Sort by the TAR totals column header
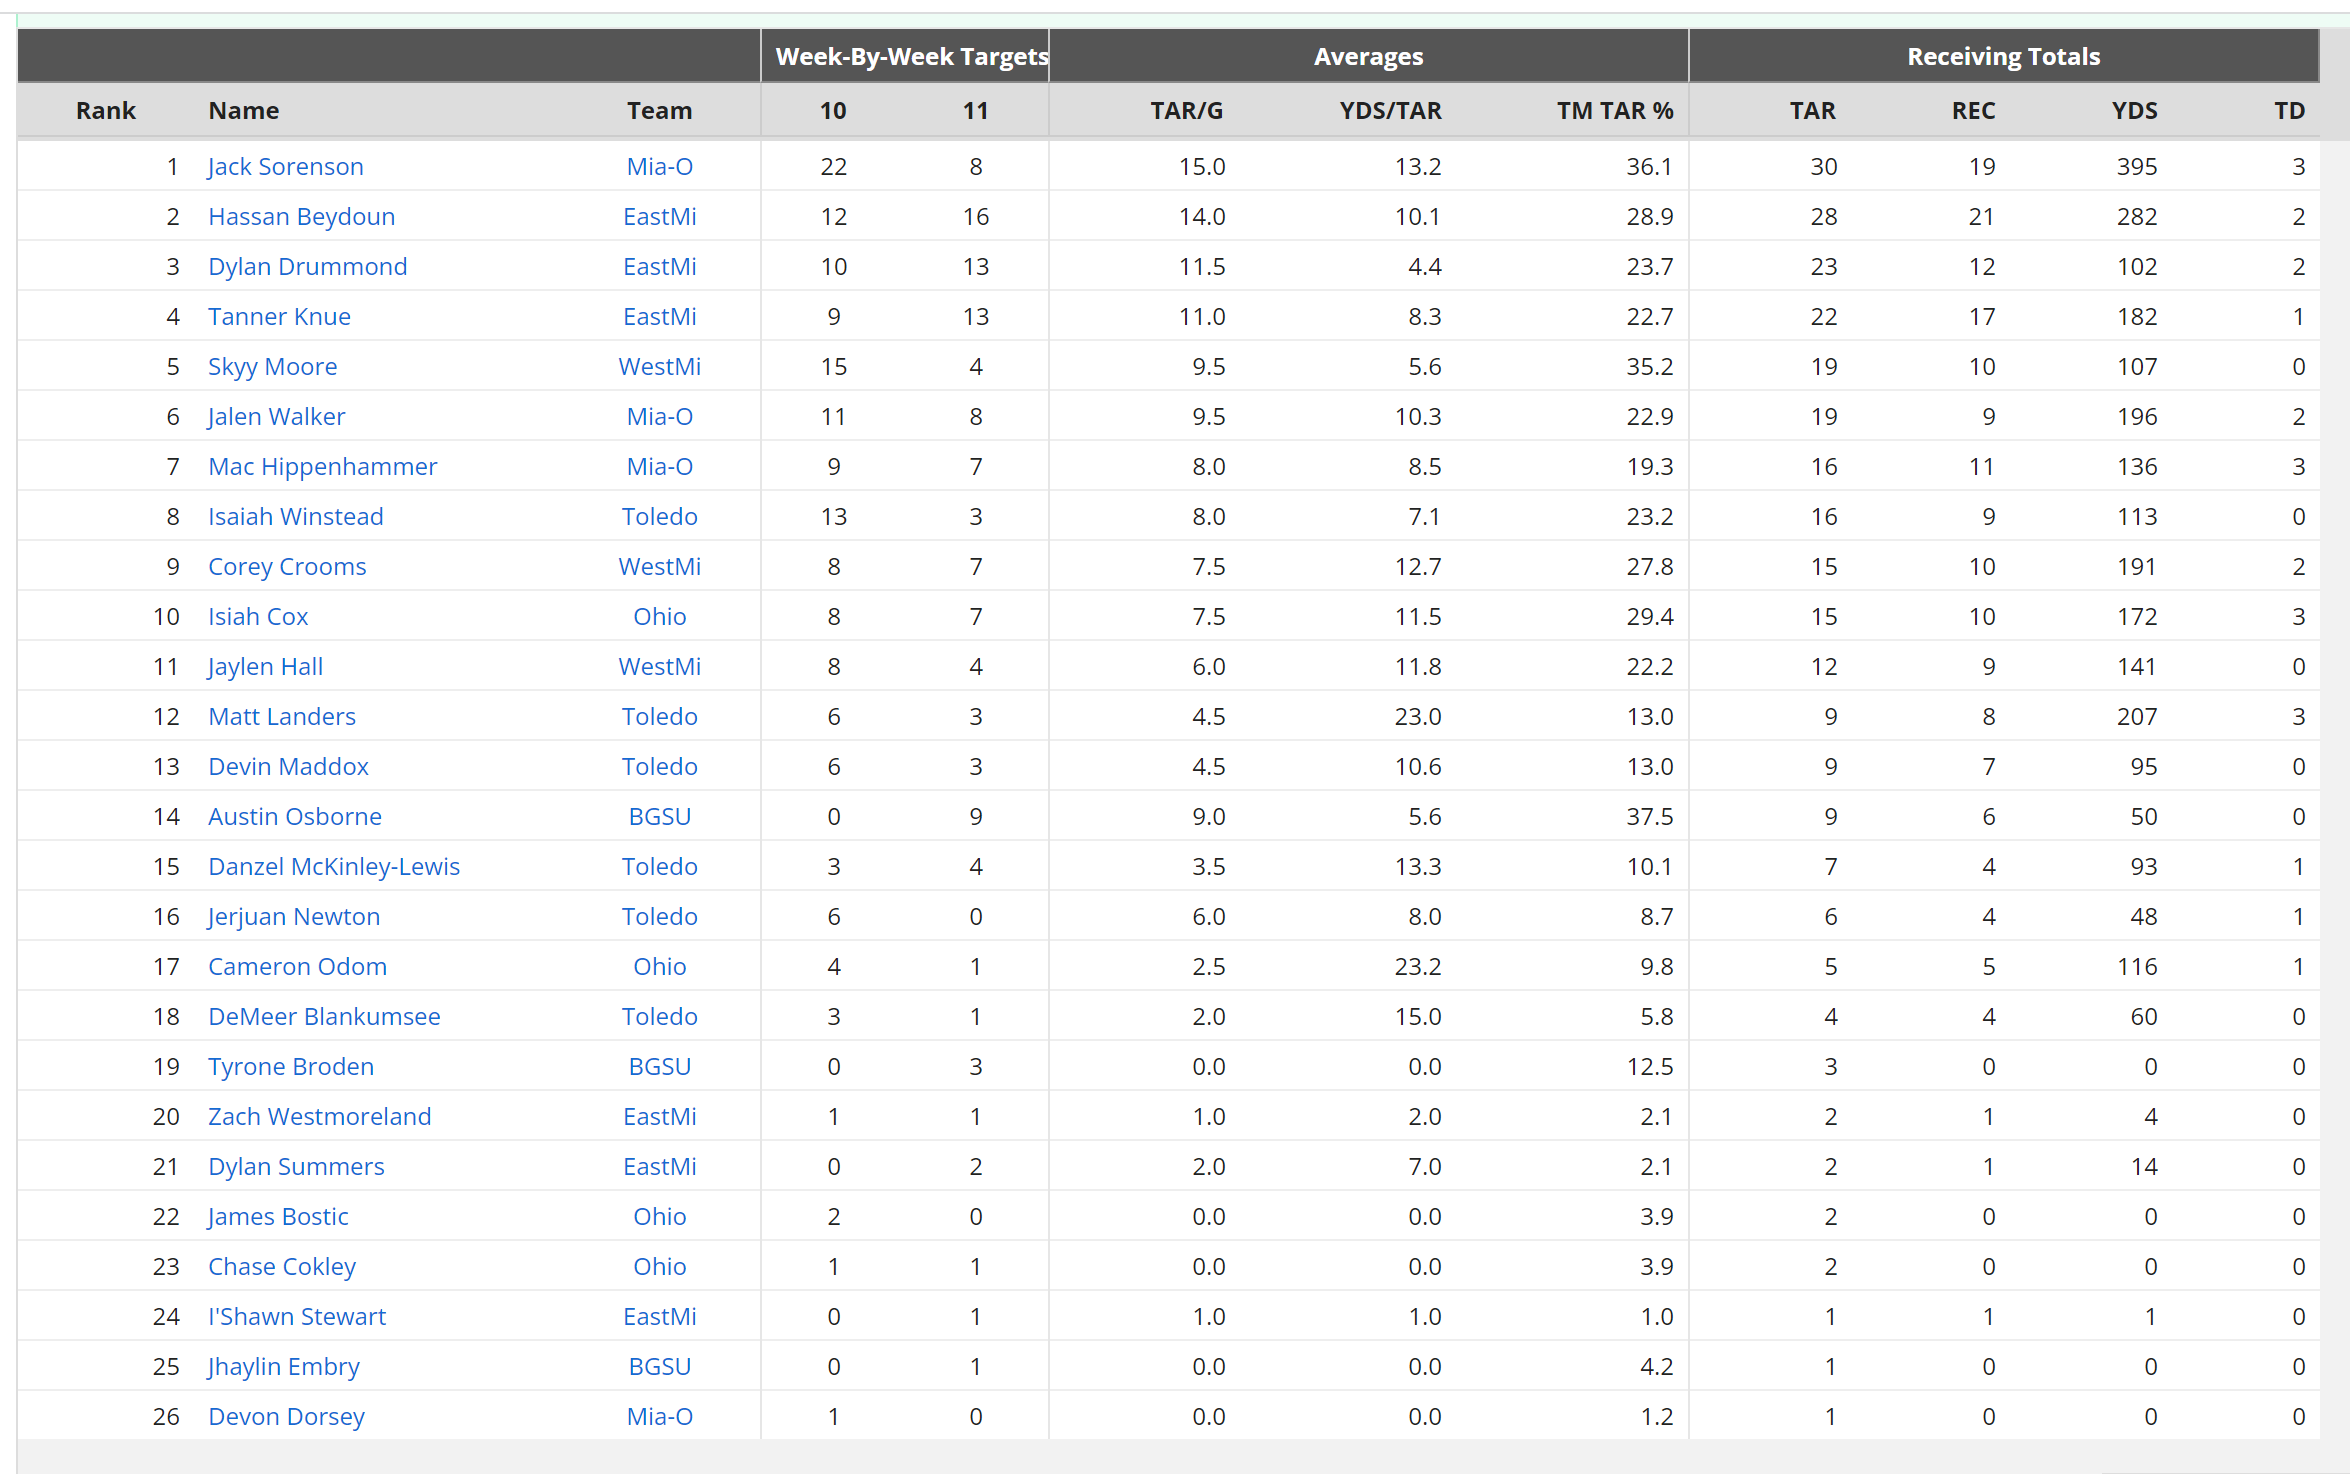The image size is (2350, 1474). click(1813, 110)
